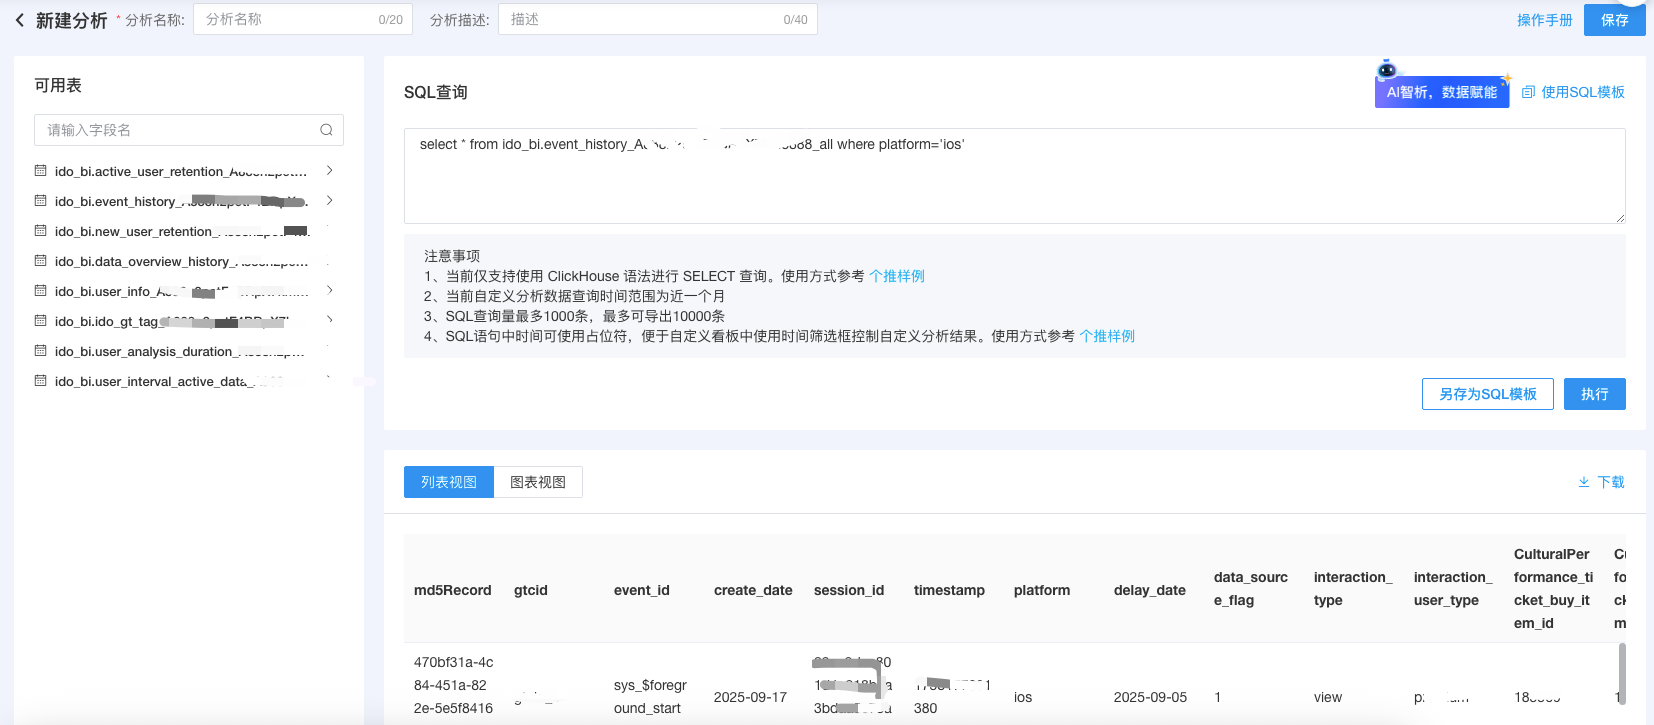Click the download arrow icon next to 下载

(x=1584, y=482)
